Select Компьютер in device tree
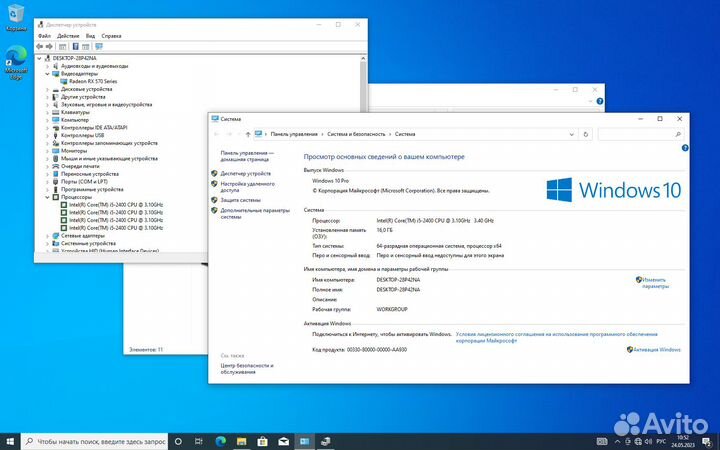The image size is (720, 450). click(75, 120)
